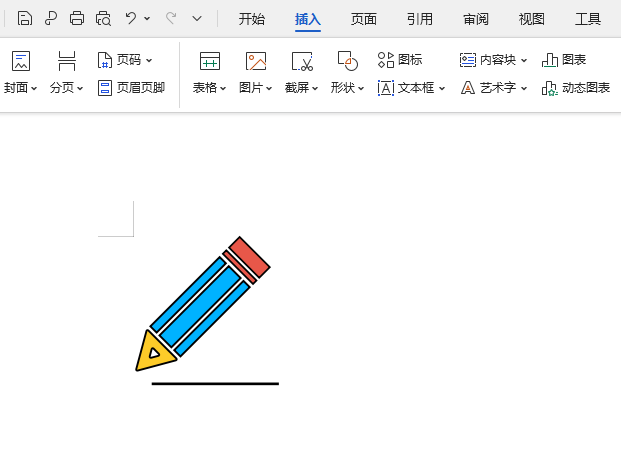Open the 工具 tab

588,19
